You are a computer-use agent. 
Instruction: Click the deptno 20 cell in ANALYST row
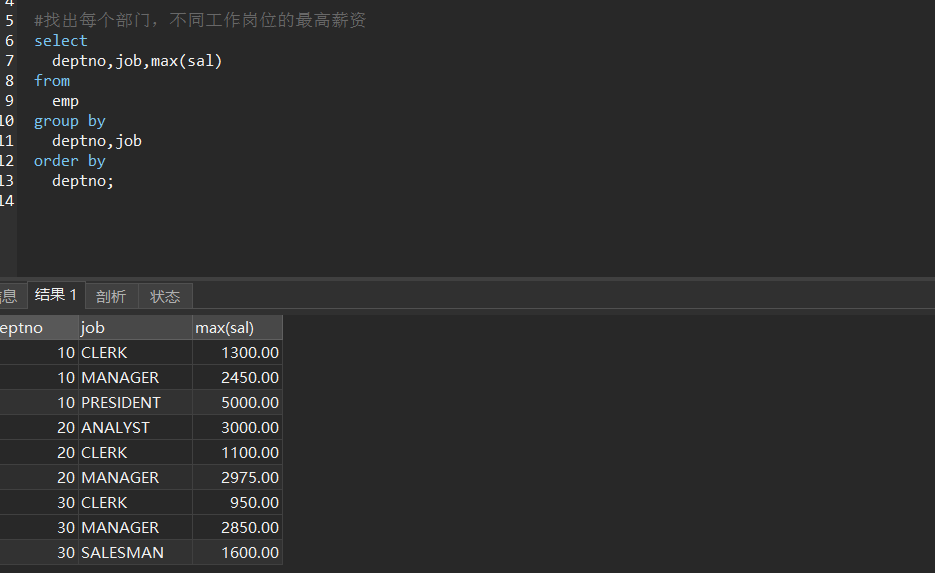pos(39,428)
